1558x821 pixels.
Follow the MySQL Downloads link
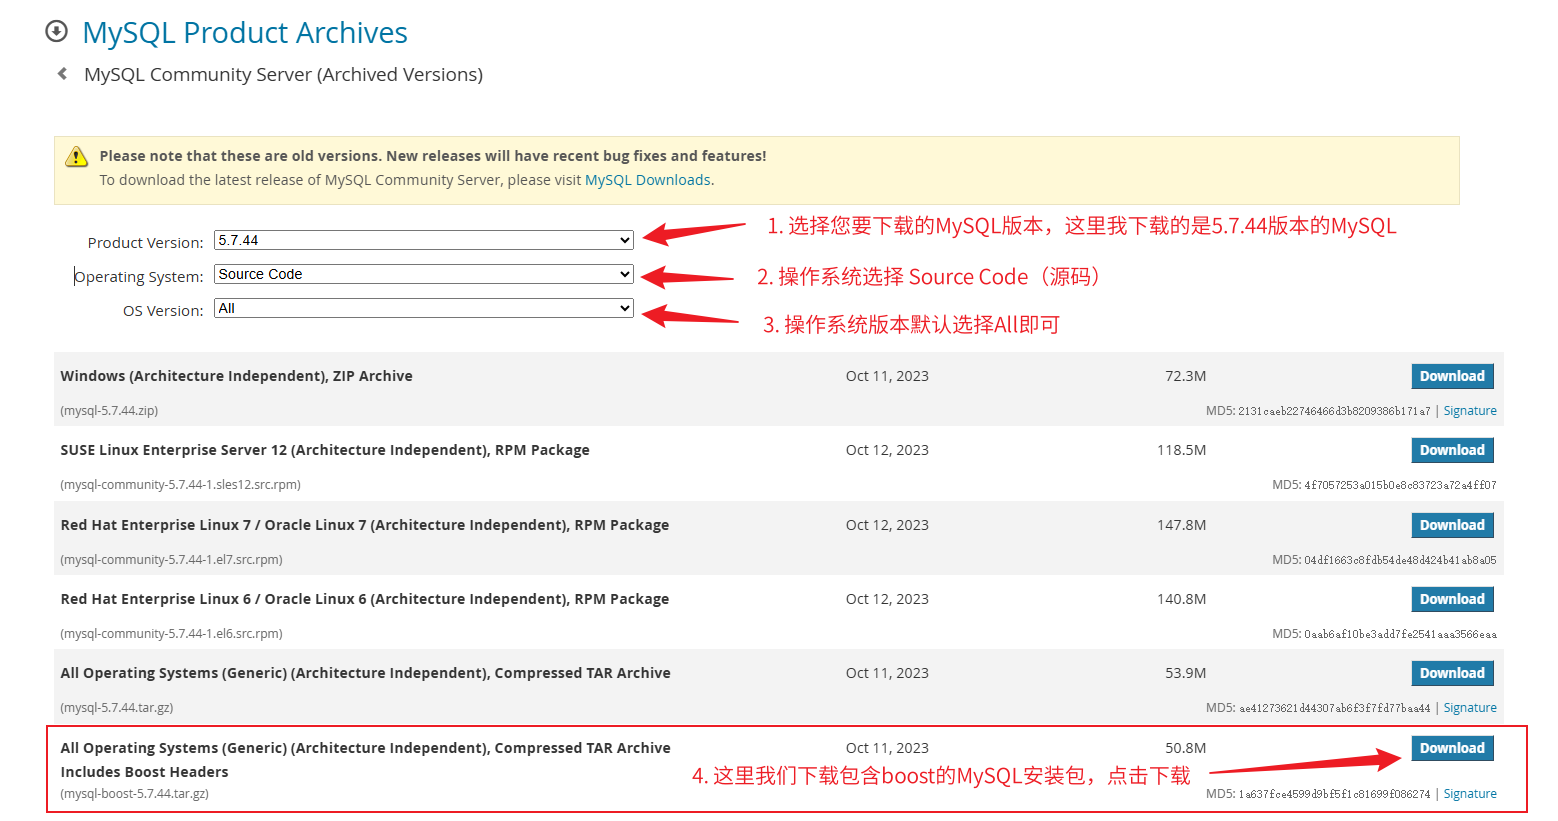[647, 180]
